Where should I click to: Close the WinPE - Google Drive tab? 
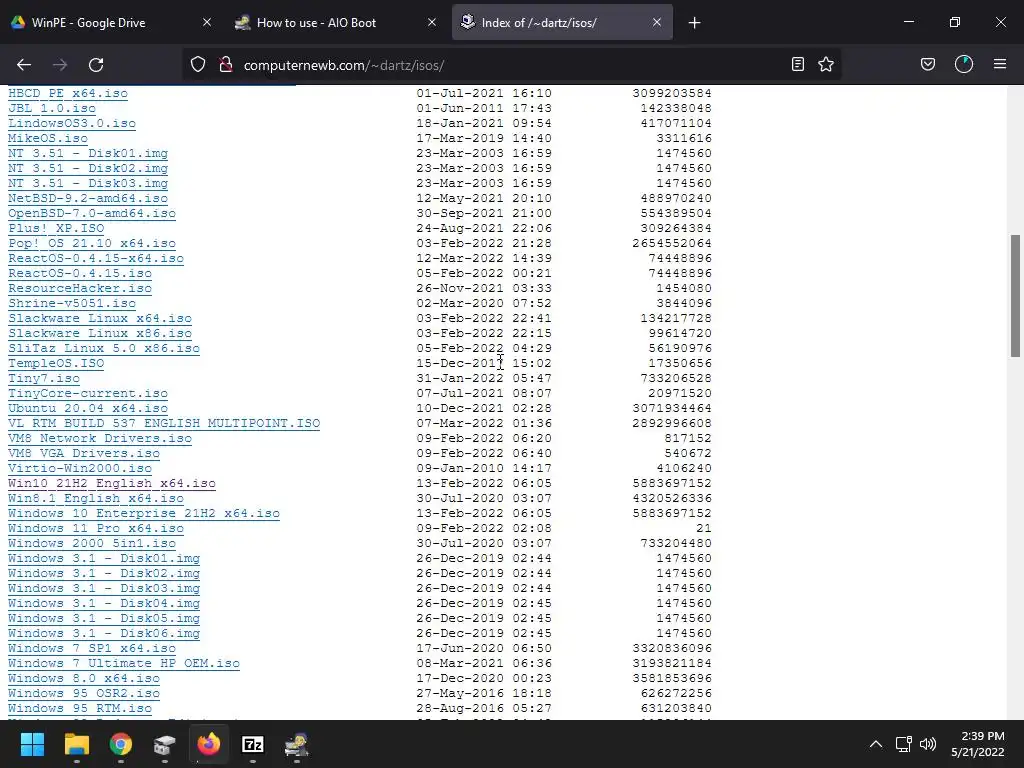point(207,22)
